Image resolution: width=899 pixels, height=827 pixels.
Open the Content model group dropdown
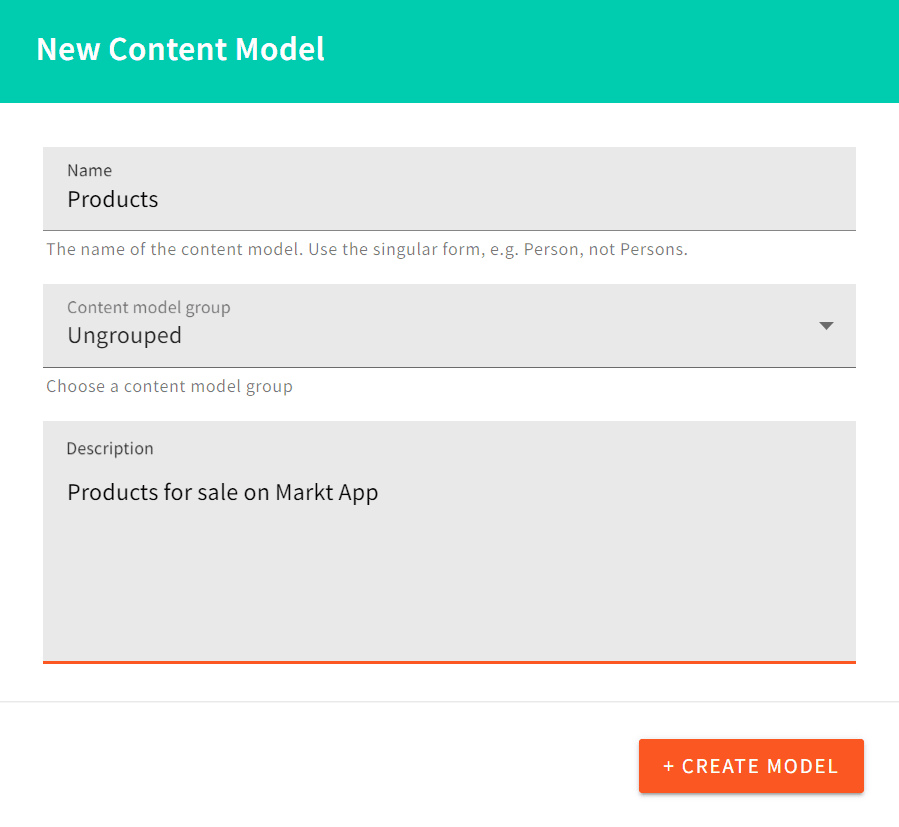pos(449,326)
